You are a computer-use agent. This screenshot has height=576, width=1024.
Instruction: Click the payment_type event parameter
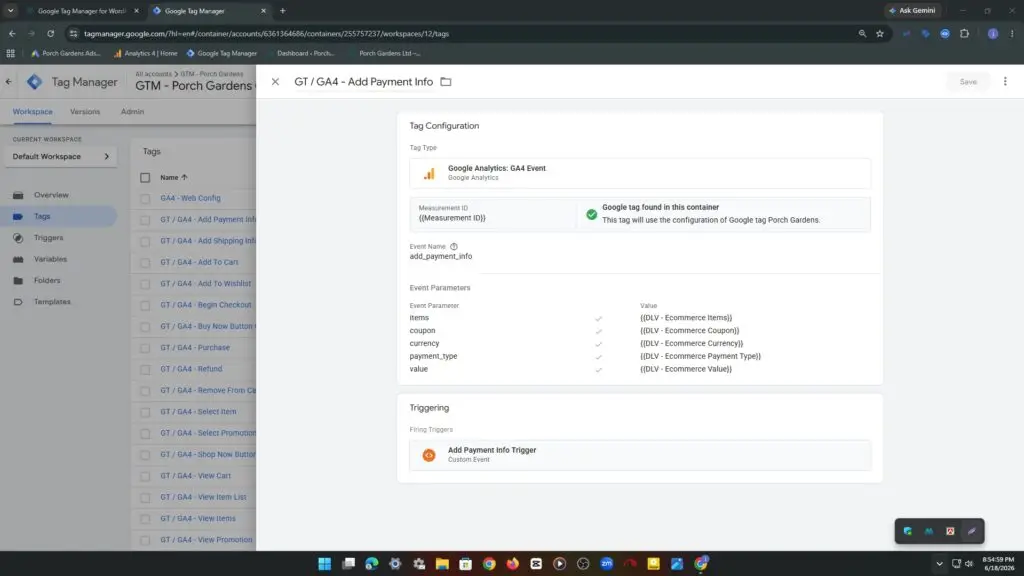(433, 356)
